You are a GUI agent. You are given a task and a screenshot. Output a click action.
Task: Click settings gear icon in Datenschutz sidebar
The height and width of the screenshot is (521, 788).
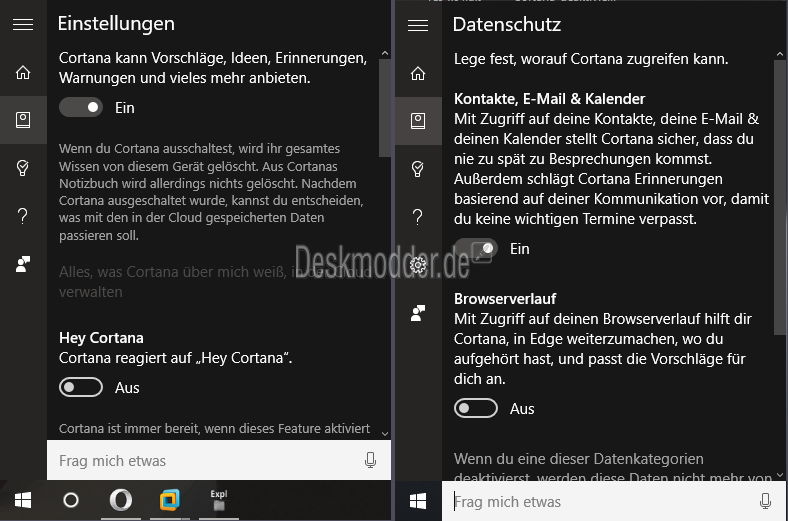419,265
